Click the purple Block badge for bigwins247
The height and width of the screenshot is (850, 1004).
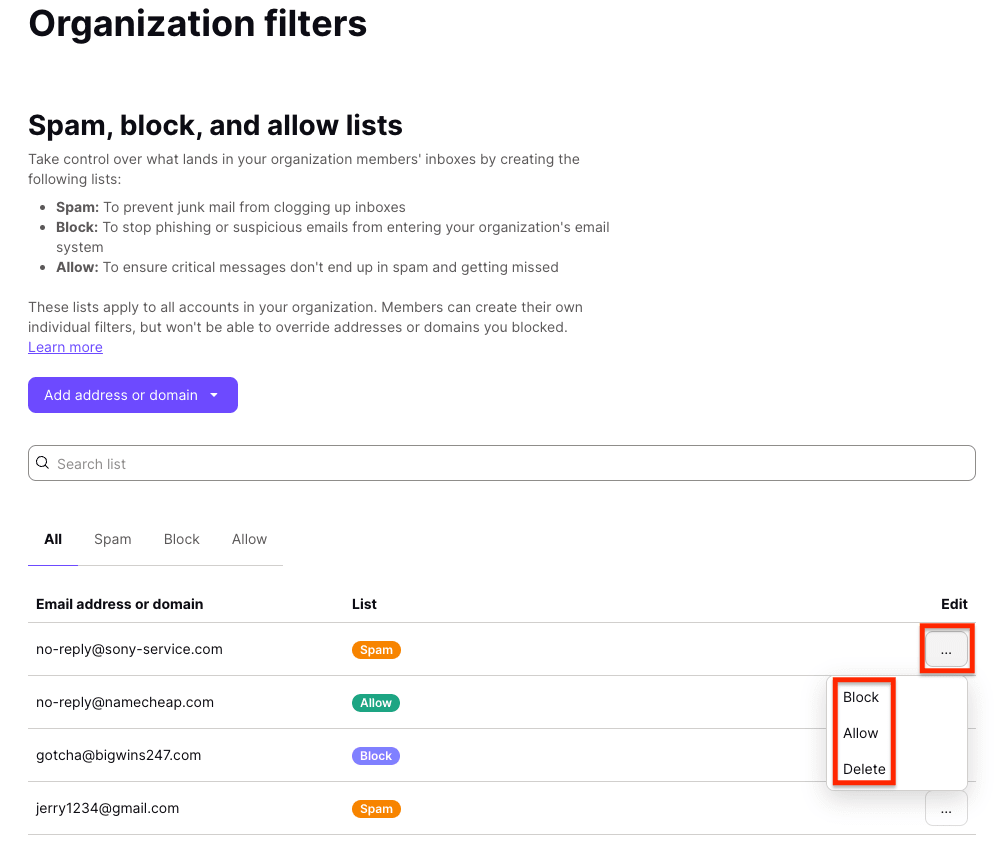[x=376, y=756]
